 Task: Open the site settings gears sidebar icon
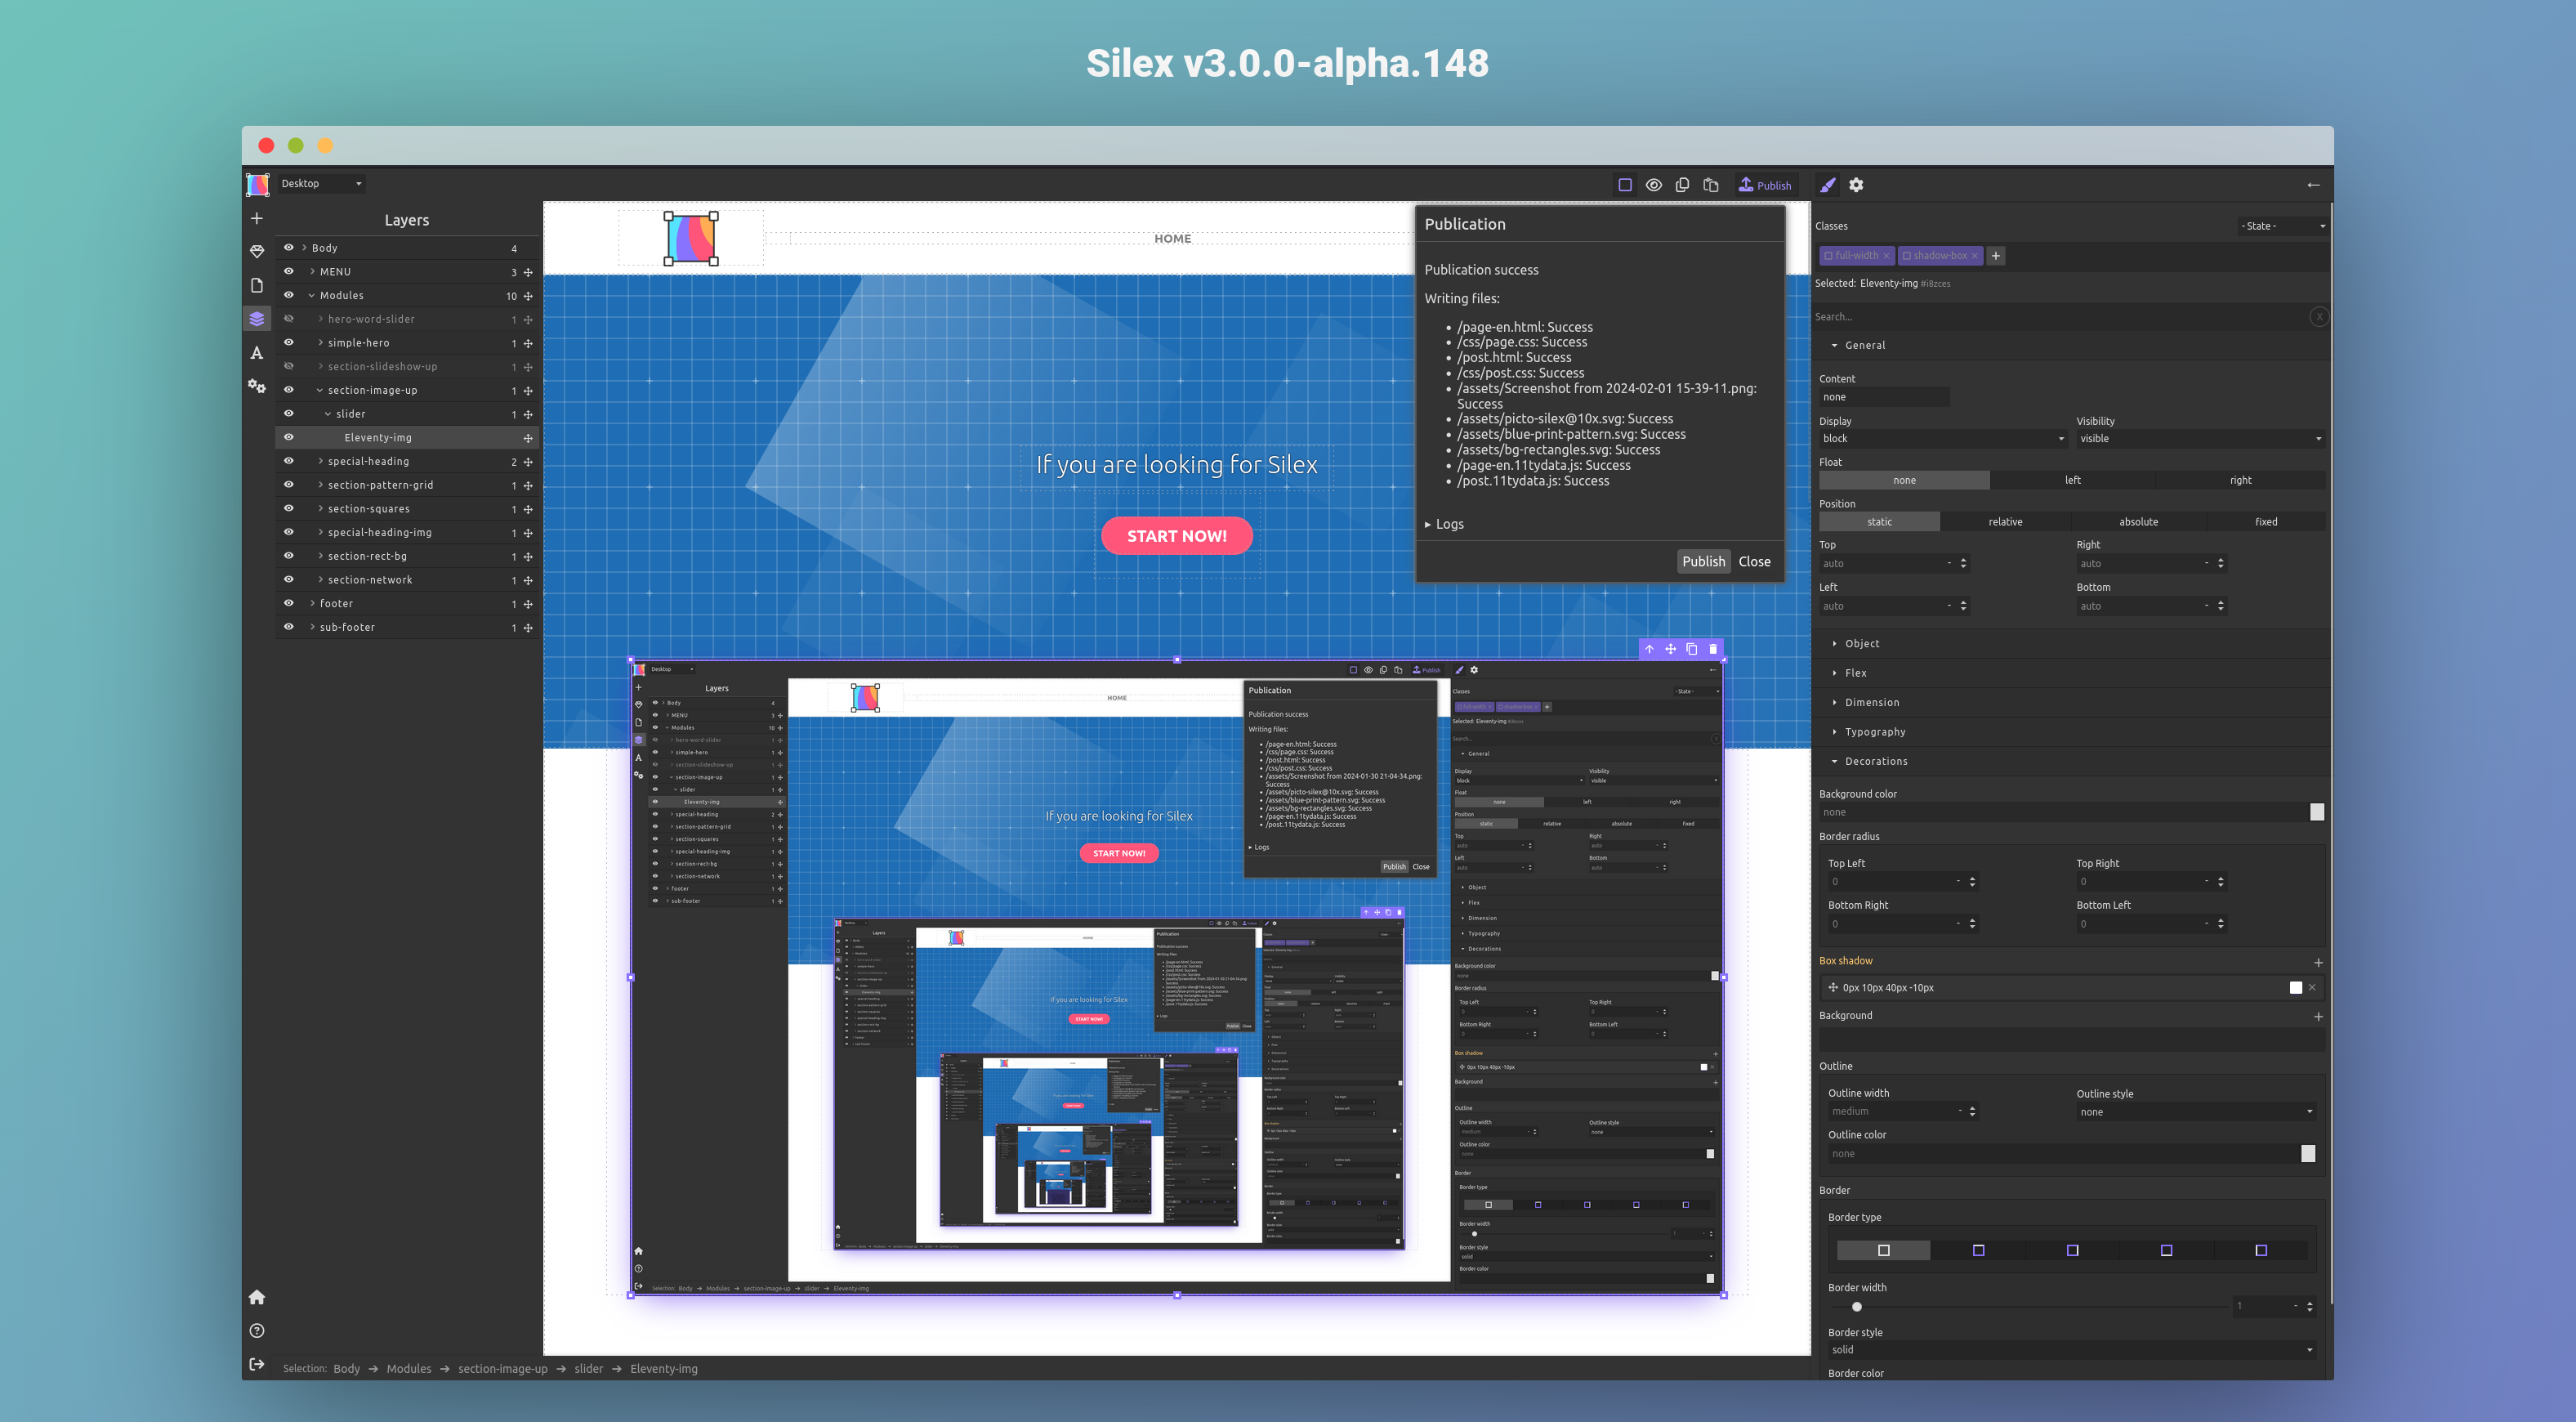tap(257, 386)
